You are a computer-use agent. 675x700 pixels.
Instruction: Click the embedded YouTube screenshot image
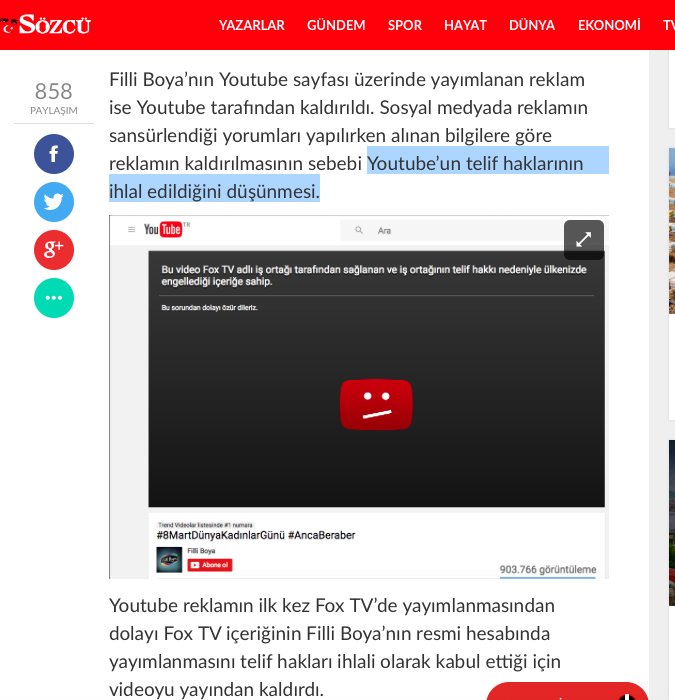tap(359, 397)
